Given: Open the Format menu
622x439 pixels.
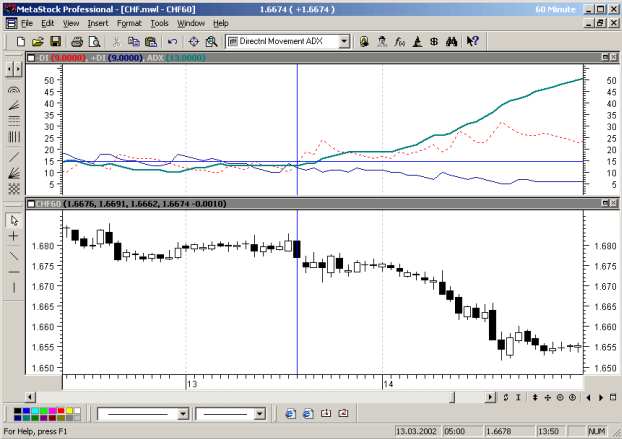Looking at the screenshot, I should click(129, 23).
